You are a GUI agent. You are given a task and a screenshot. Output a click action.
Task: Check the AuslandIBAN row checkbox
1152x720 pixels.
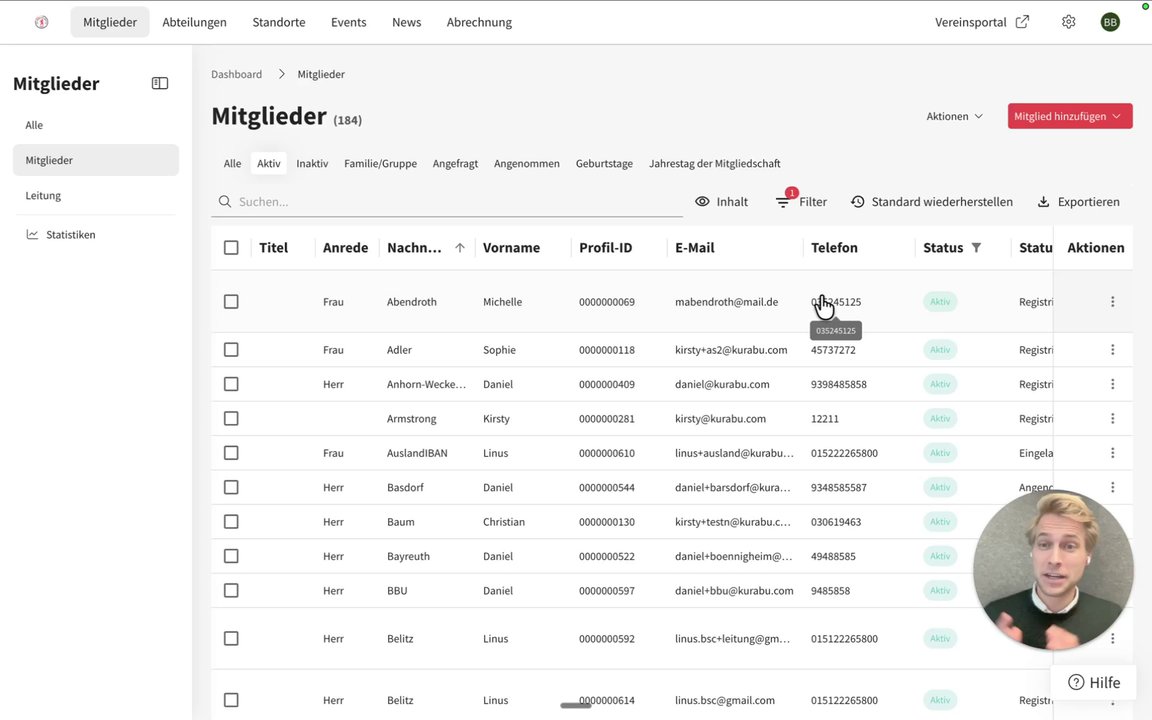point(231,453)
